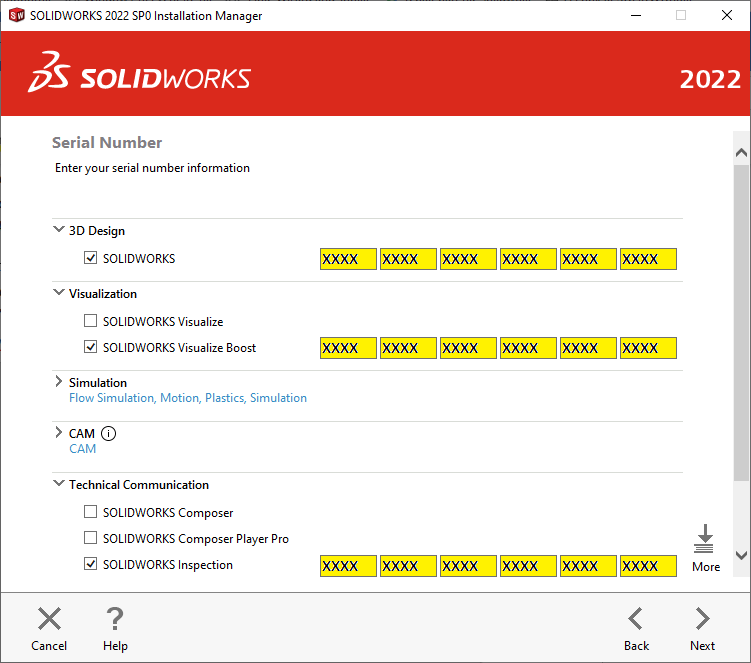The width and height of the screenshot is (751, 663).
Task: Open Help with the question mark icon
Action: click(115, 619)
